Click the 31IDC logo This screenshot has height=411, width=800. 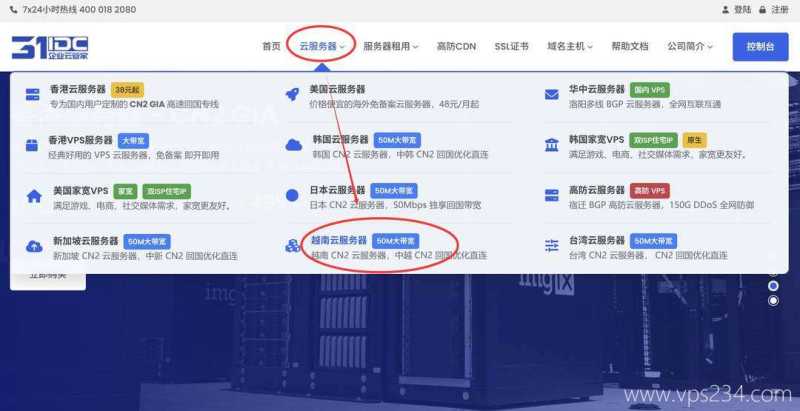coord(50,47)
